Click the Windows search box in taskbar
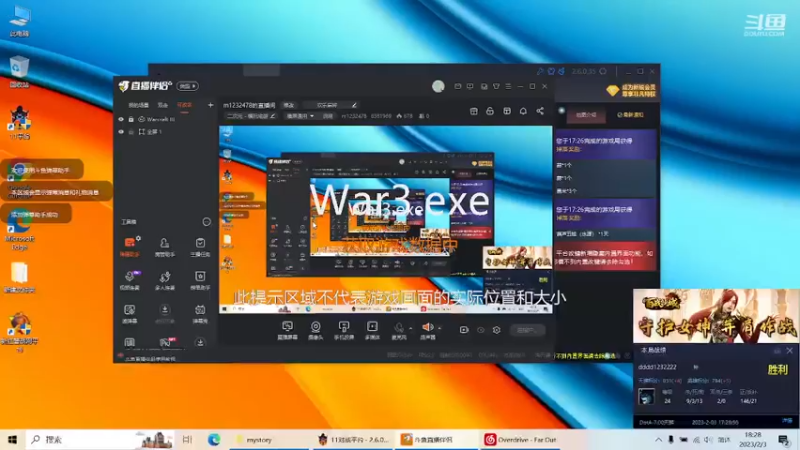Viewport: 800px width, 450px height. [99, 439]
